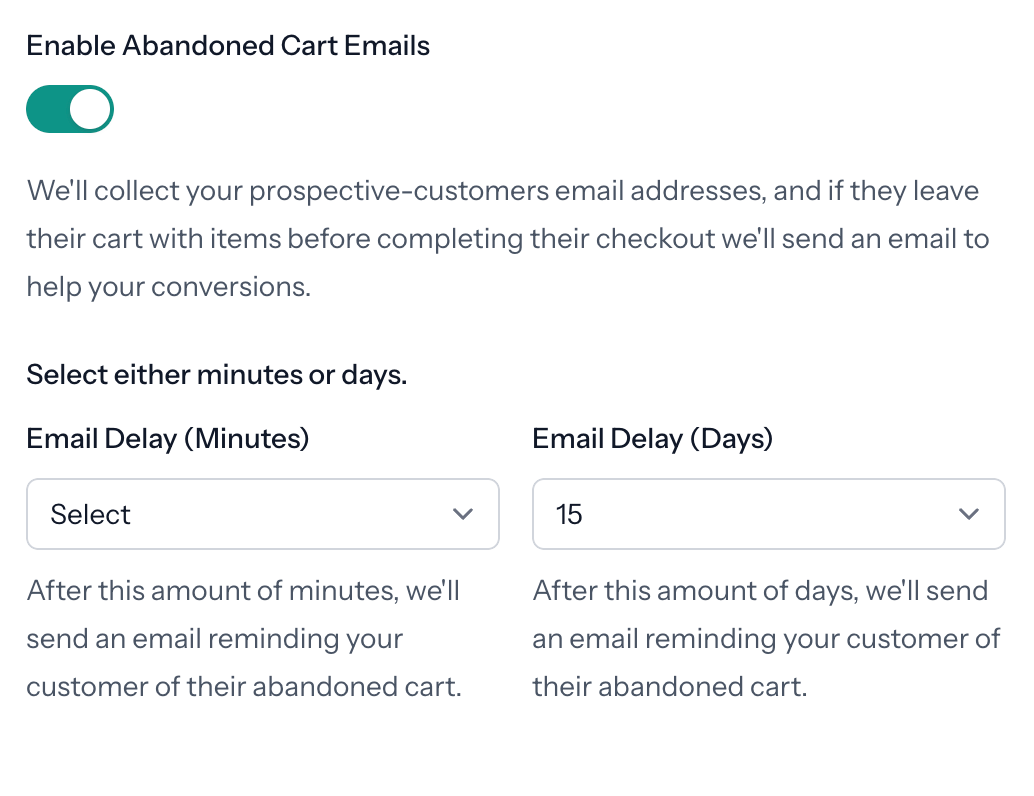
Task: Expand the Select combo box for minutes
Action: click(262, 514)
